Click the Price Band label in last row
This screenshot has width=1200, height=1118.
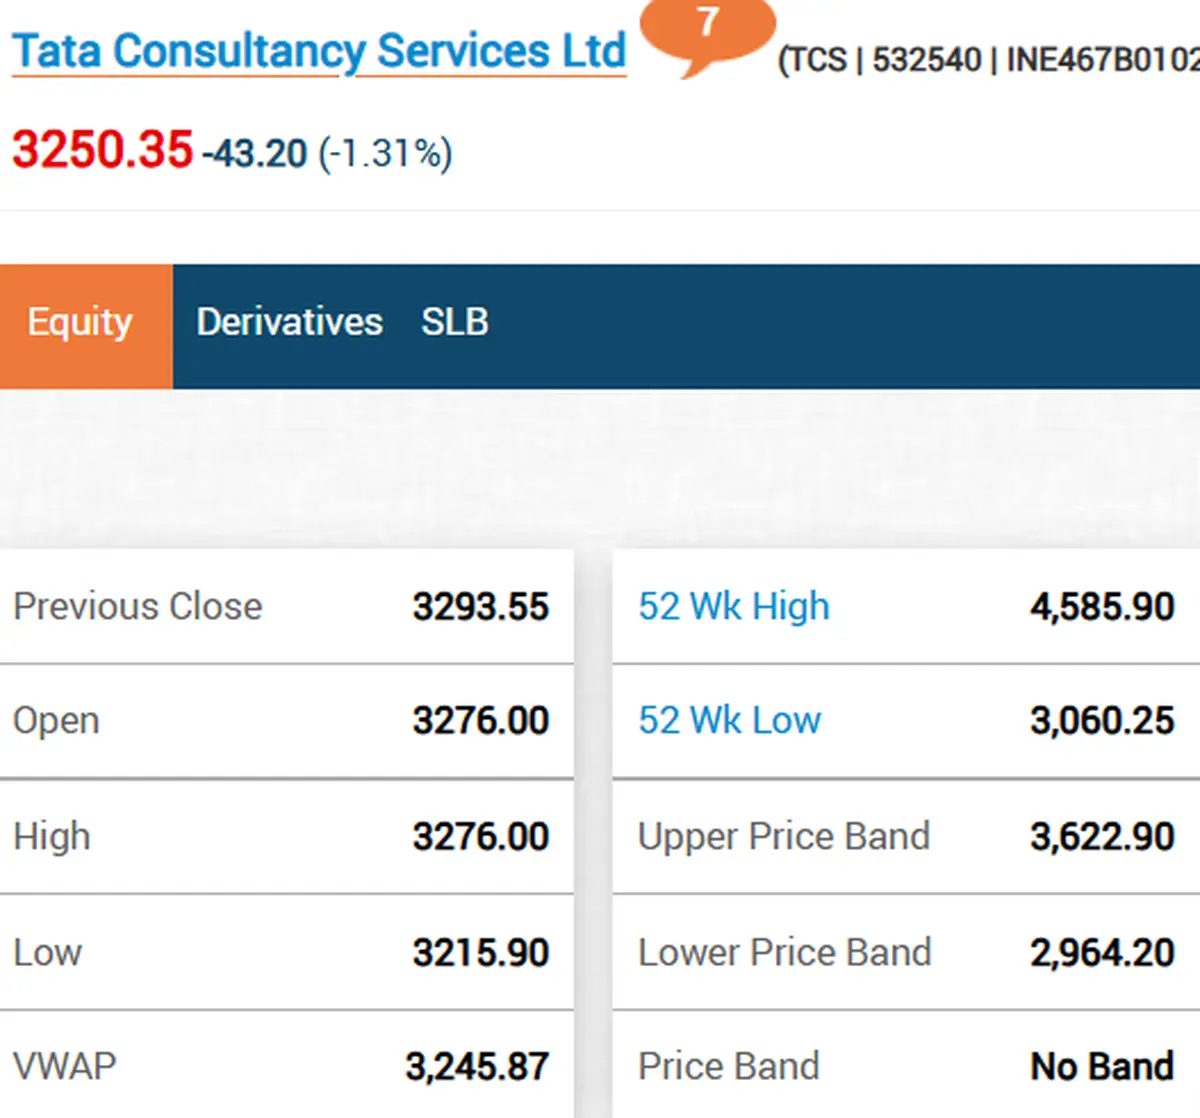pos(729,1066)
